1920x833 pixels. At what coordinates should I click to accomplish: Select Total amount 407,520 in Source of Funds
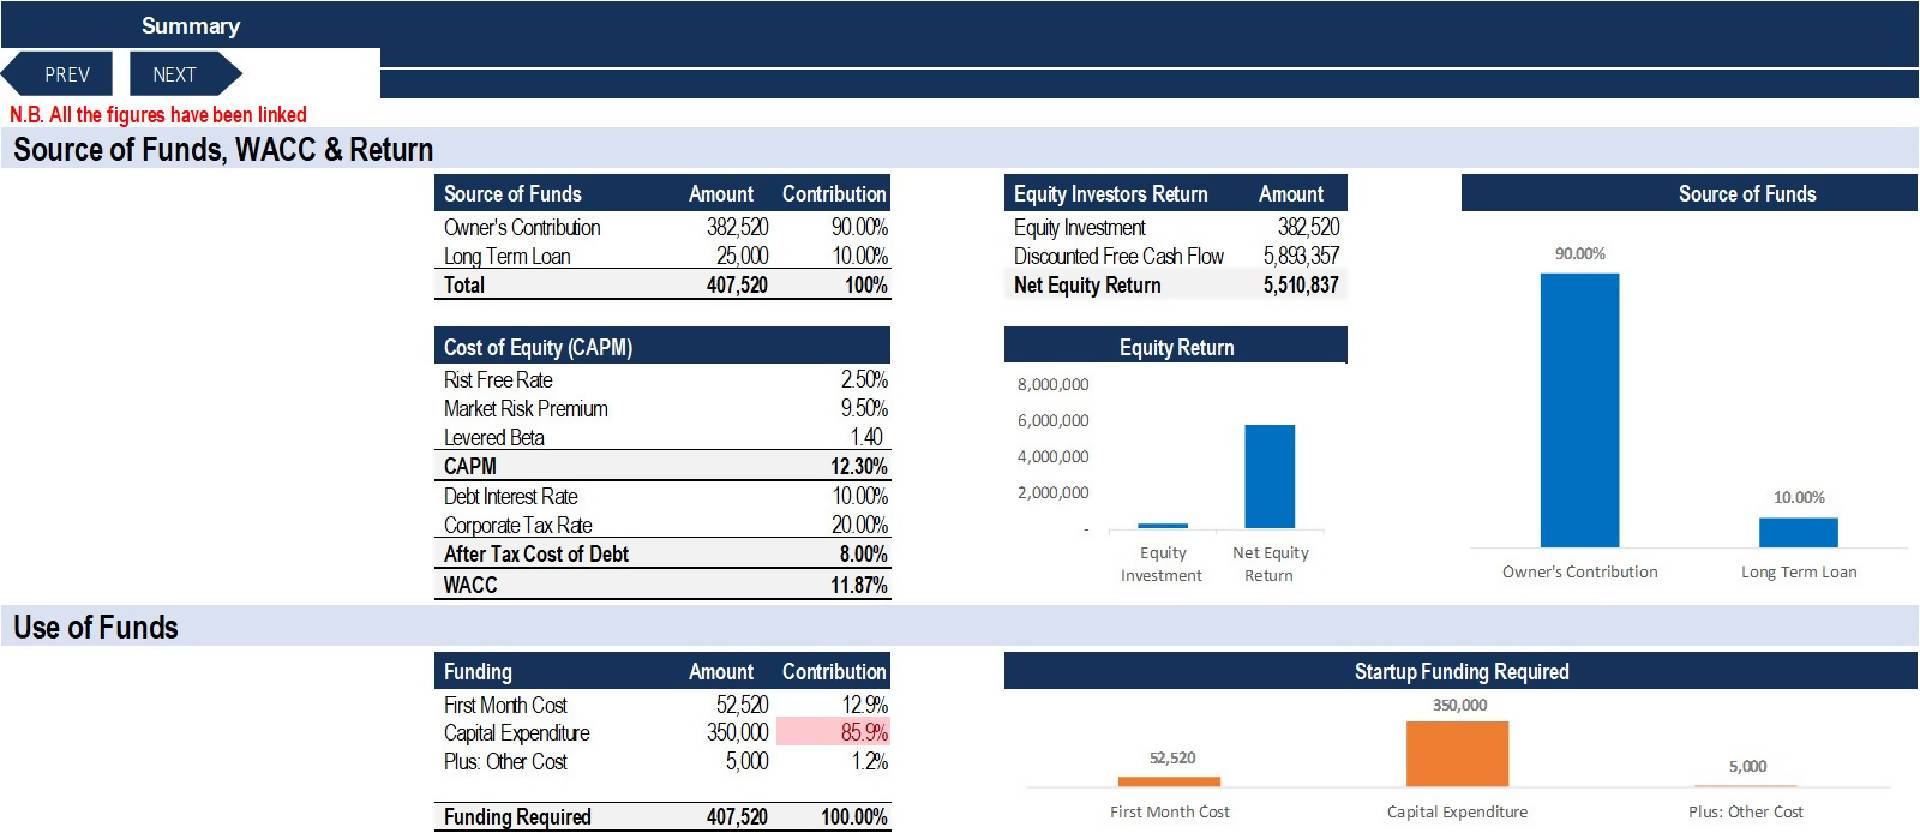(x=737, y=285)
